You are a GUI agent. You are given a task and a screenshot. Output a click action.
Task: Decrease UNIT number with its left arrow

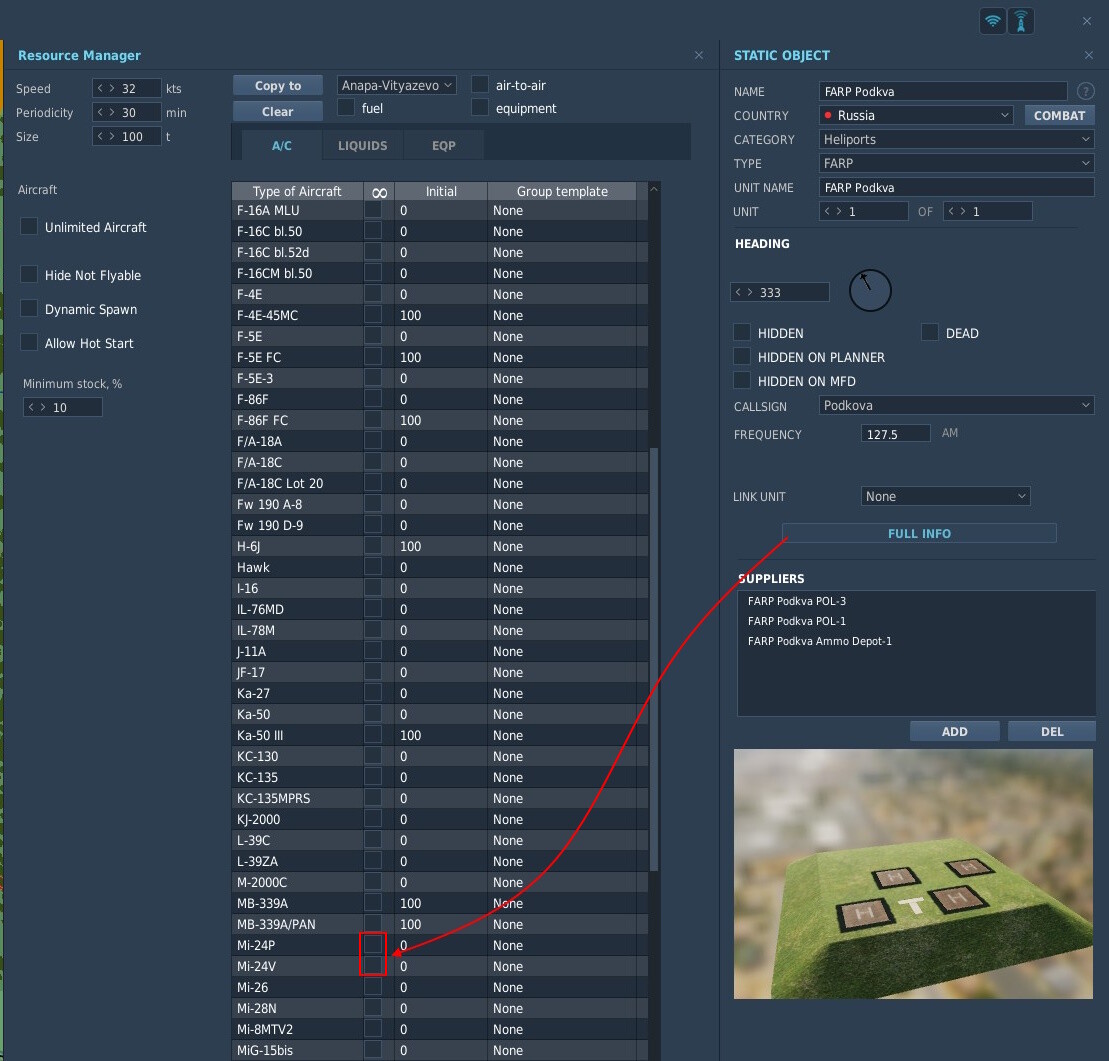click(x=828, y=211)
